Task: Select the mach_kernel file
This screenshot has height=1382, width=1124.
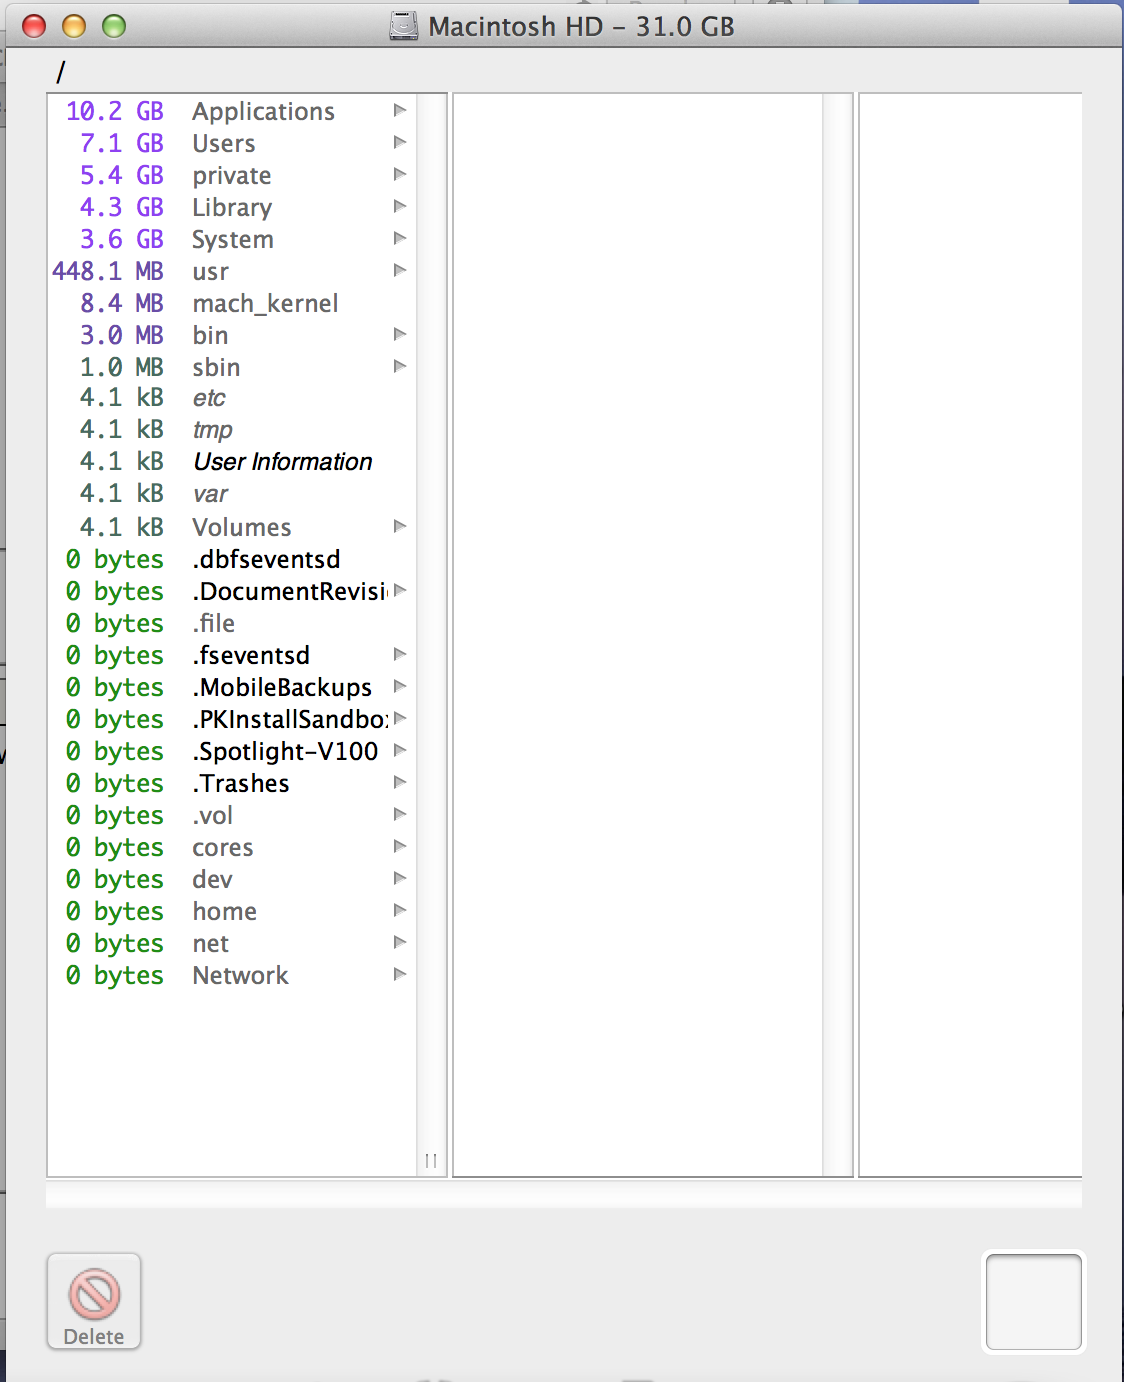Action: tap(266, 304)
